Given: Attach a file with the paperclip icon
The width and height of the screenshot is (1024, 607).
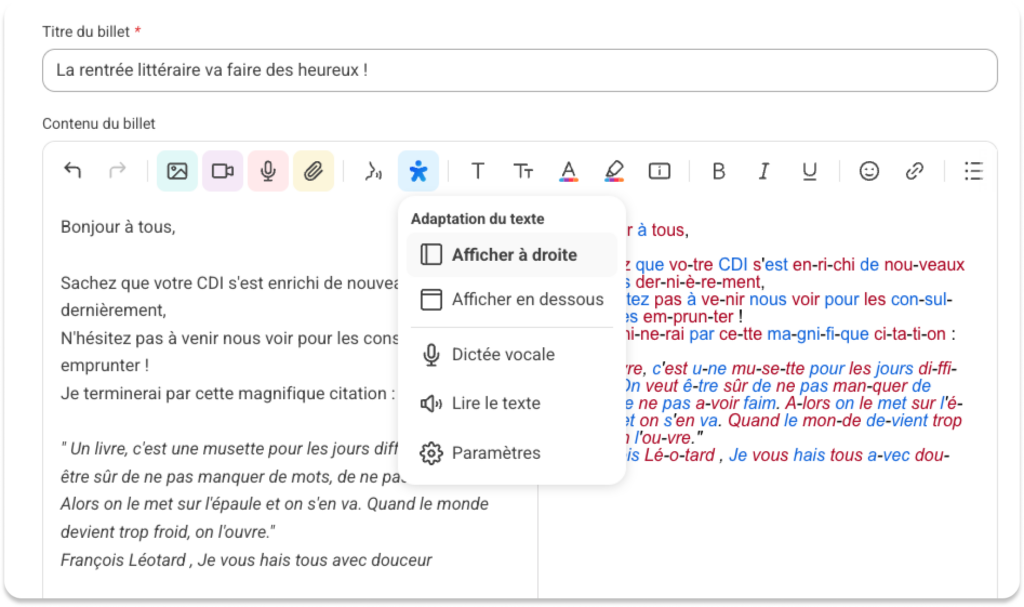Looking at the screenshot, I should (x=313, y=171).
